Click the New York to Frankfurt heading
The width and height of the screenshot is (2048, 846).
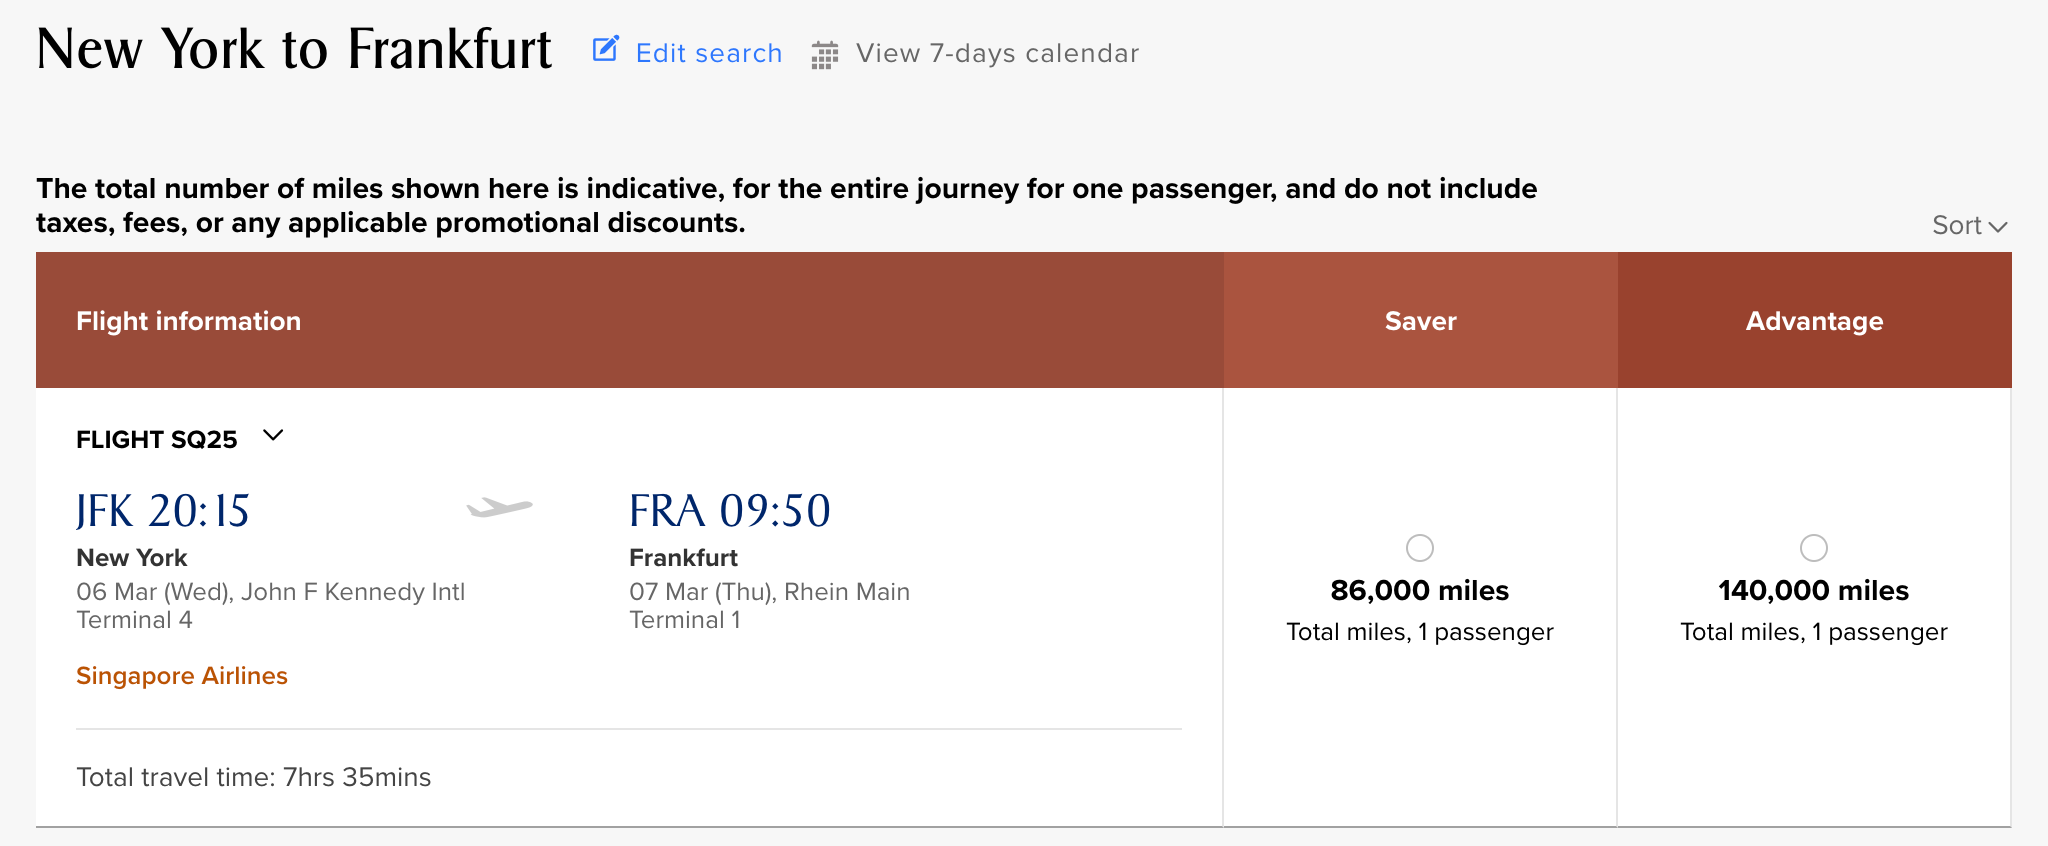[x=294, y=49]
